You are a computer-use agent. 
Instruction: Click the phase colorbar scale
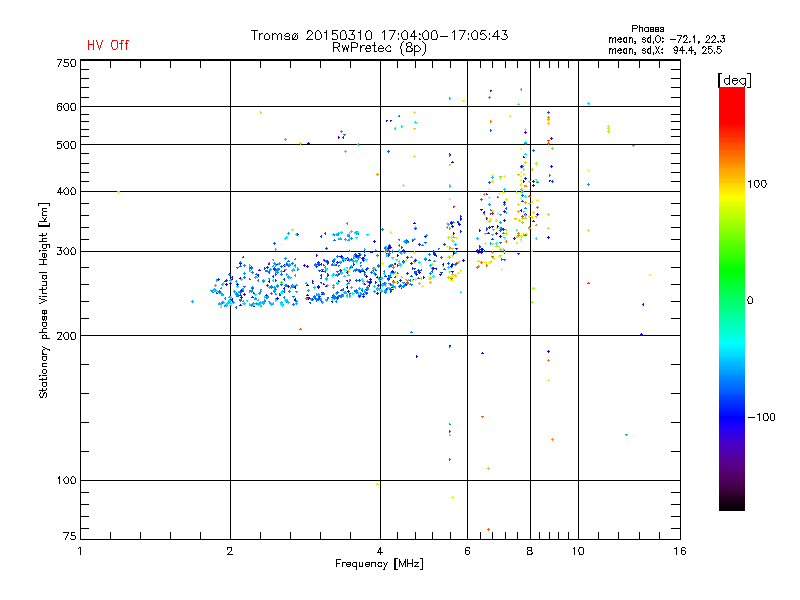tap(732, 298)
